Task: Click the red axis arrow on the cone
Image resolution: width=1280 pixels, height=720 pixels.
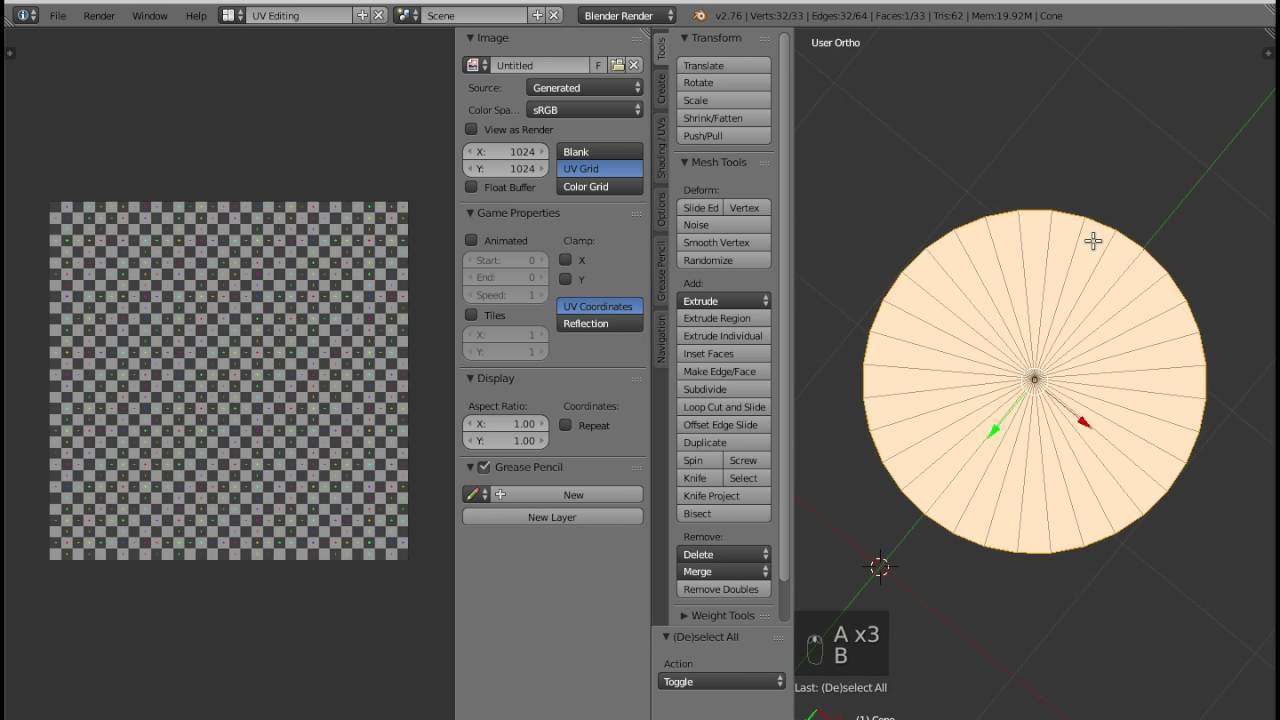Action: [1083, 422]
